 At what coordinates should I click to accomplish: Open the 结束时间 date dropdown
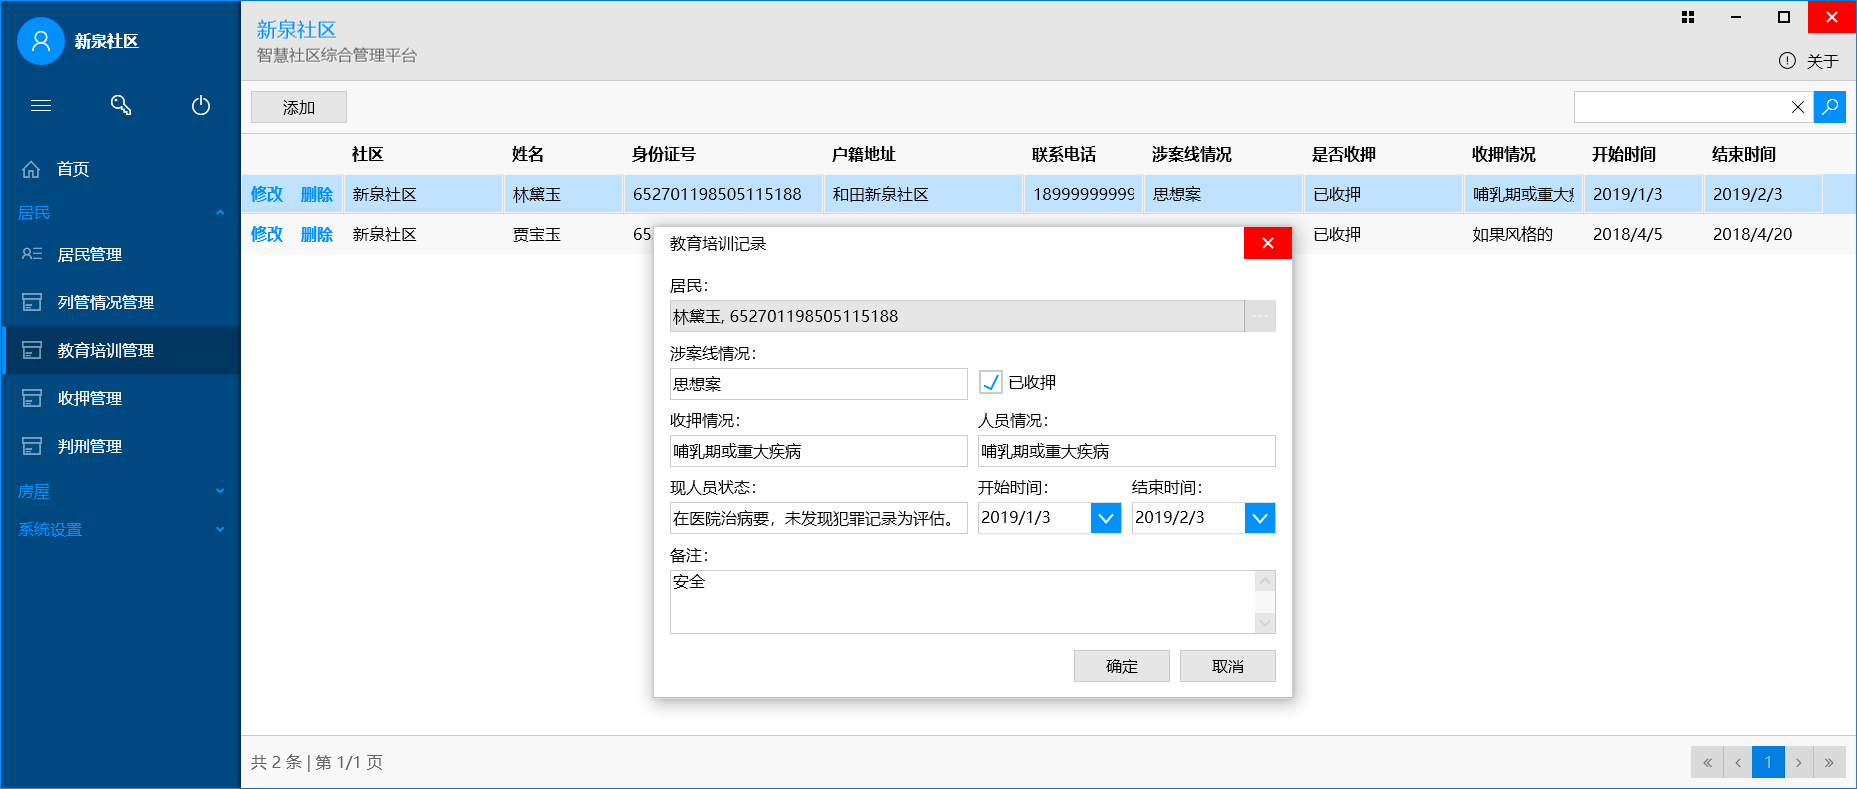[1259, 518]
